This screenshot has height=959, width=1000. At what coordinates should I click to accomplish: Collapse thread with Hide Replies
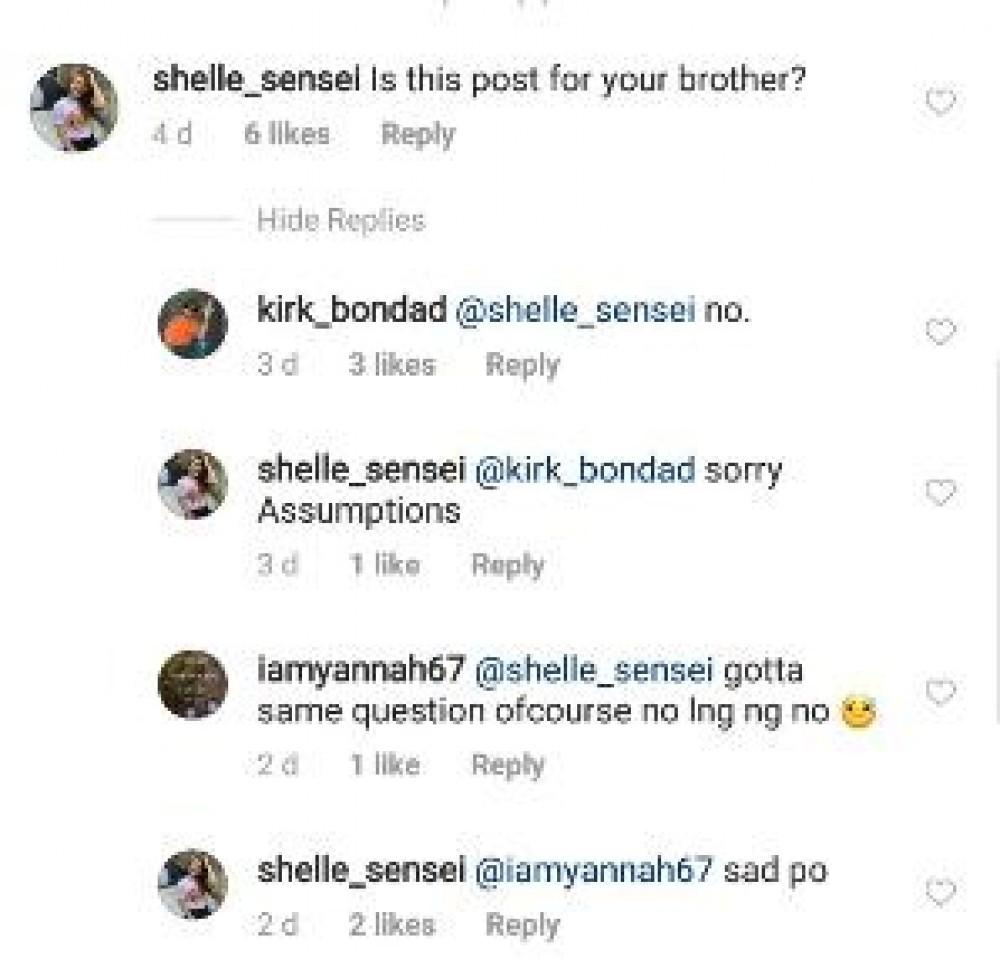pyautogui.click(x=340, y=220)
